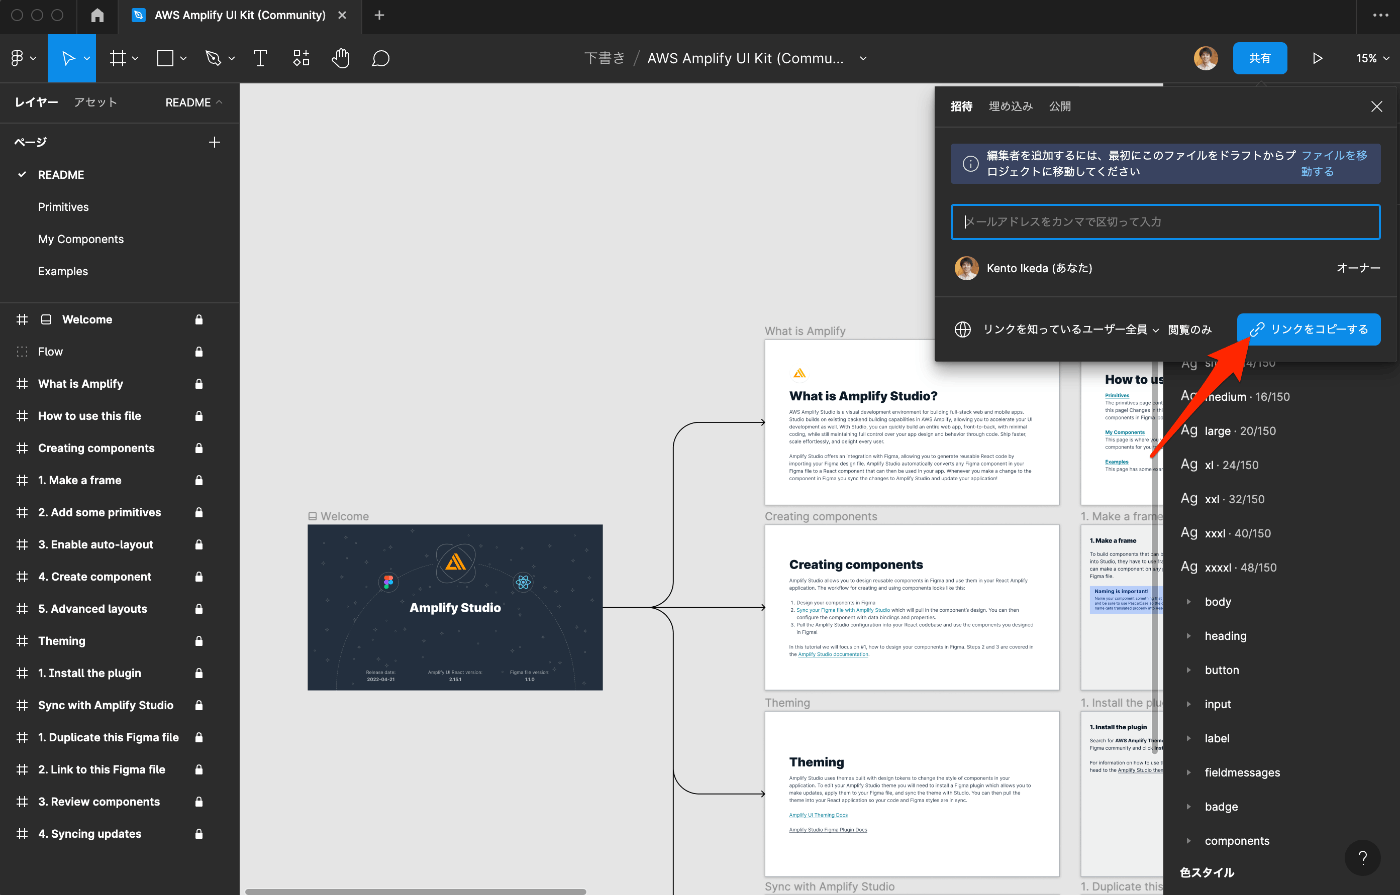1400x895 pixels.
Task: Click the blue 共有 share button
Action: point(1260,58)
